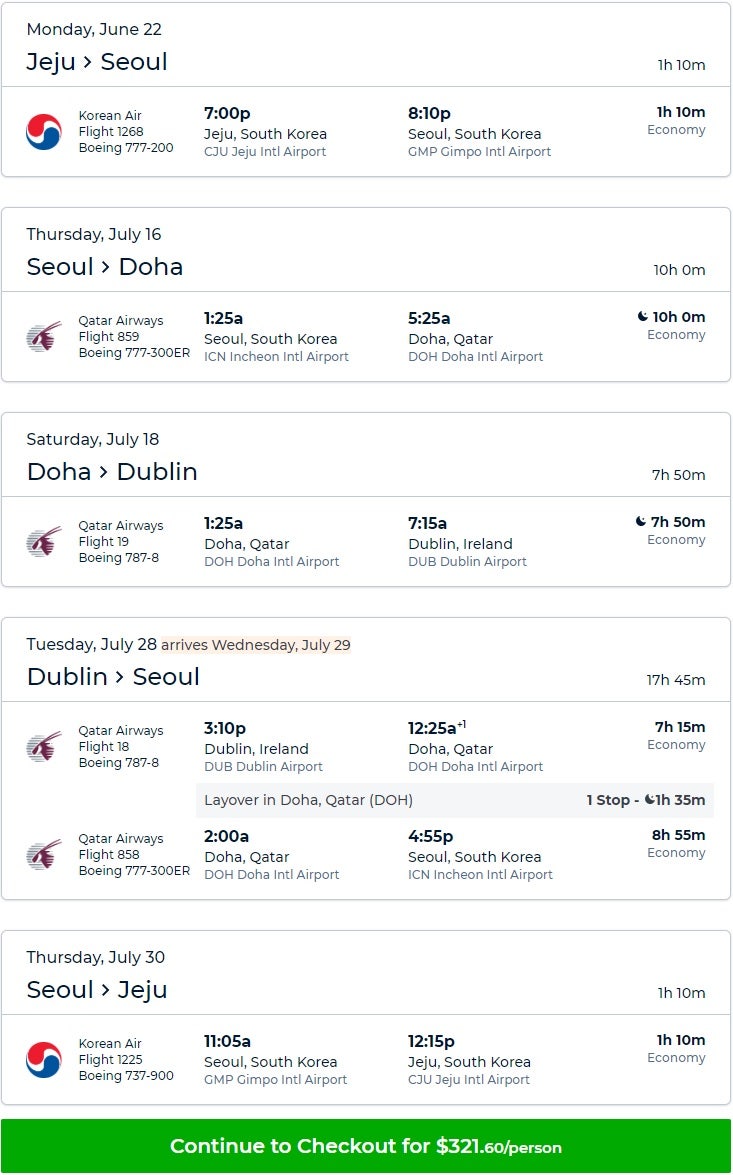733x1175 pixels.
Task: Open the Seoul > Jeju July 30 heading
Action: point(97,990)
